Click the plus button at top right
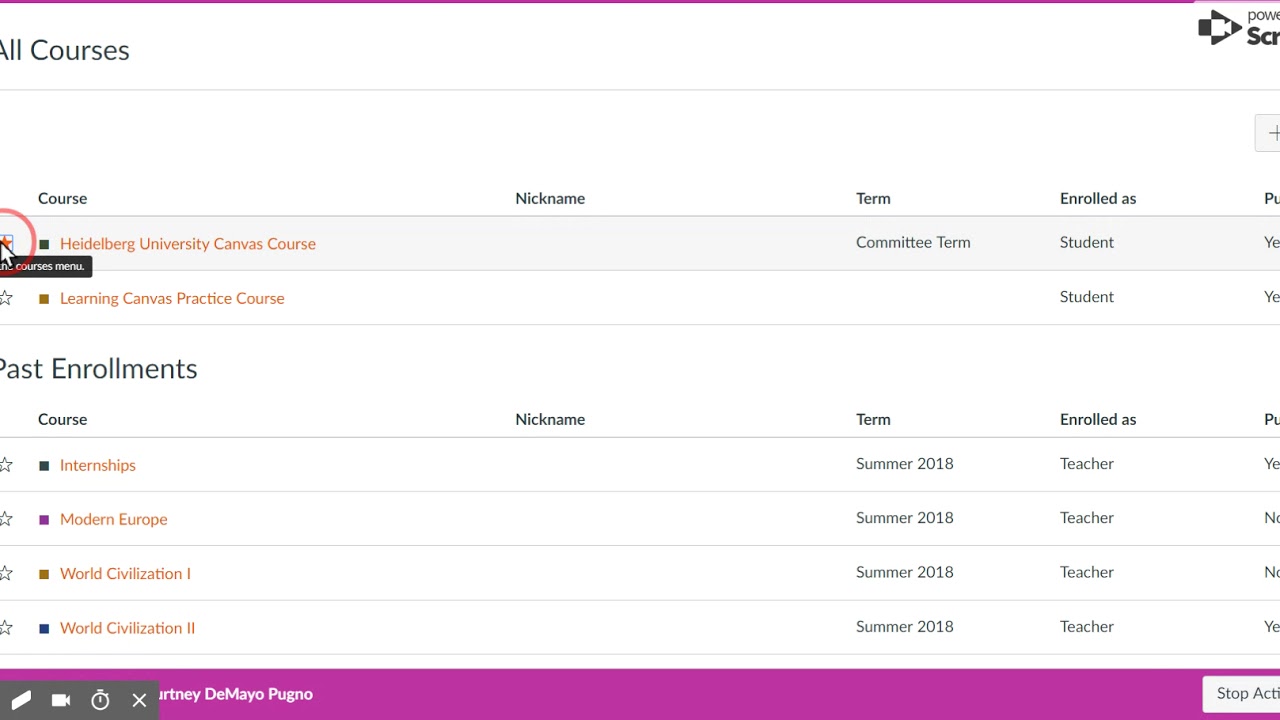 [1268, 133]
